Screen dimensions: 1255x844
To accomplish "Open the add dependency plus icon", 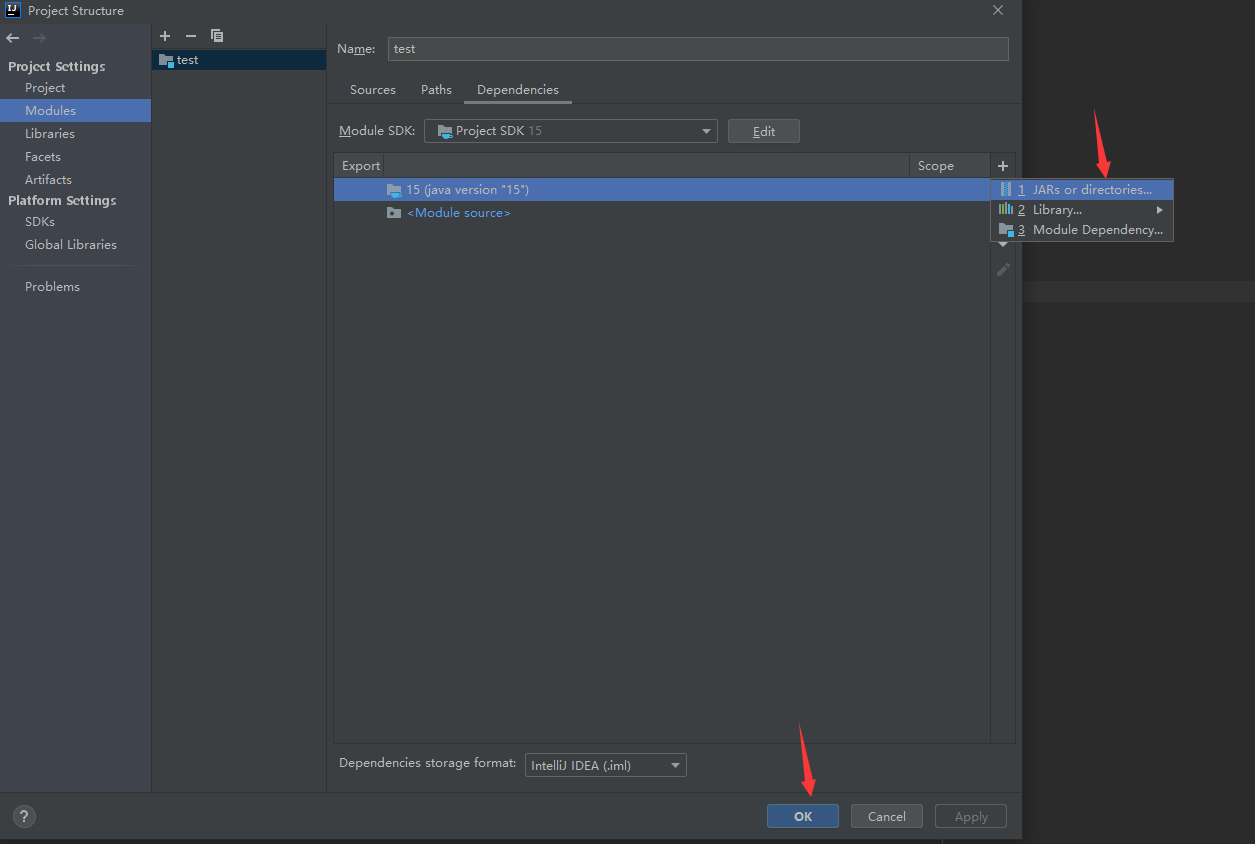I will [1003, 165].
